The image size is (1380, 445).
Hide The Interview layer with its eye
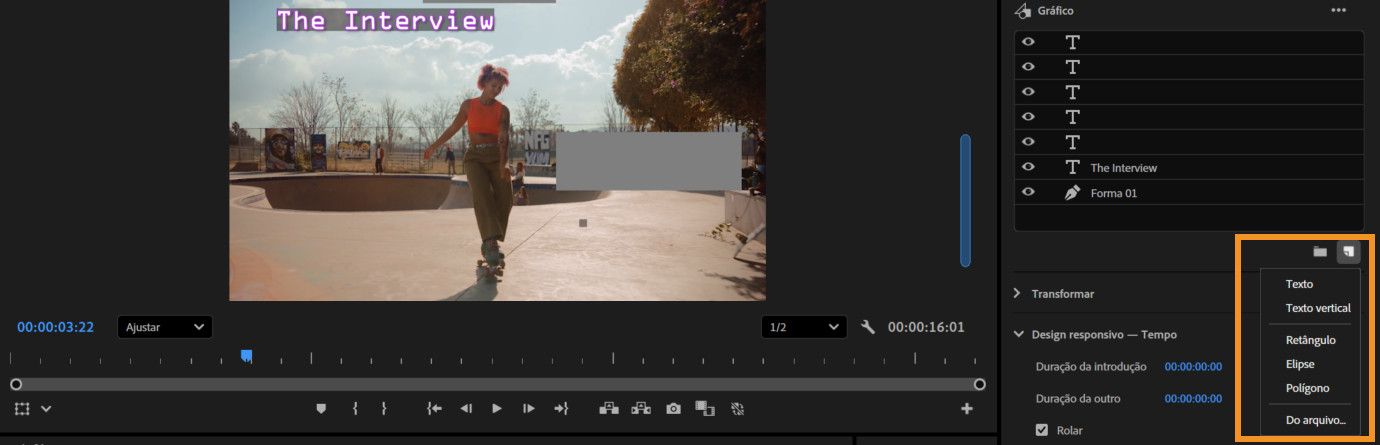[x=1028, y=167]
